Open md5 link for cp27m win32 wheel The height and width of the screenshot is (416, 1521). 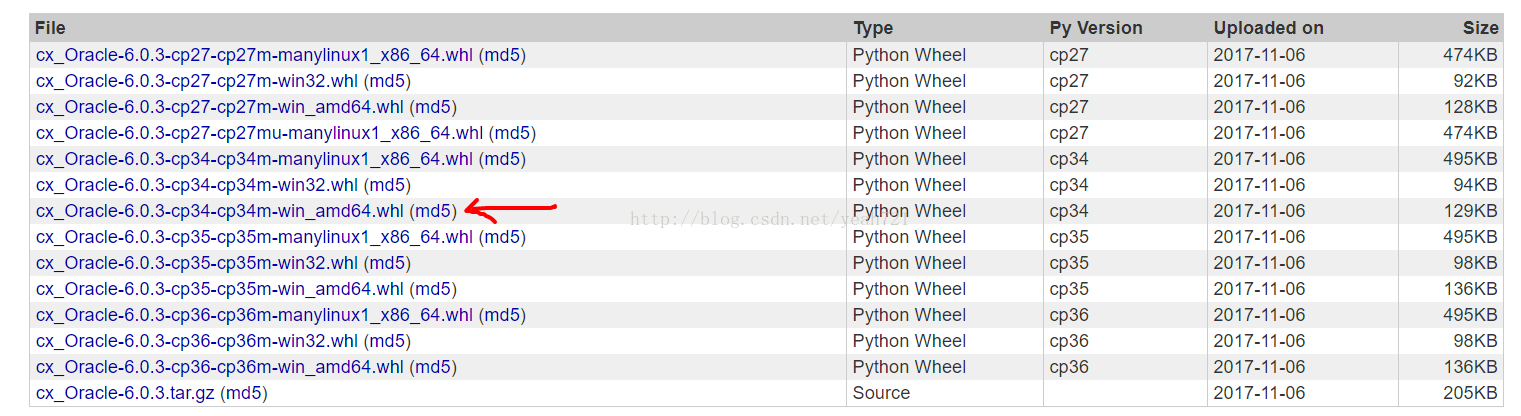coord(387,81)
